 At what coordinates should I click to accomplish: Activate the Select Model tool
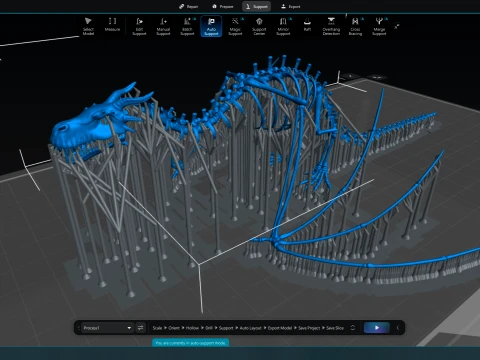pos(88,26)
